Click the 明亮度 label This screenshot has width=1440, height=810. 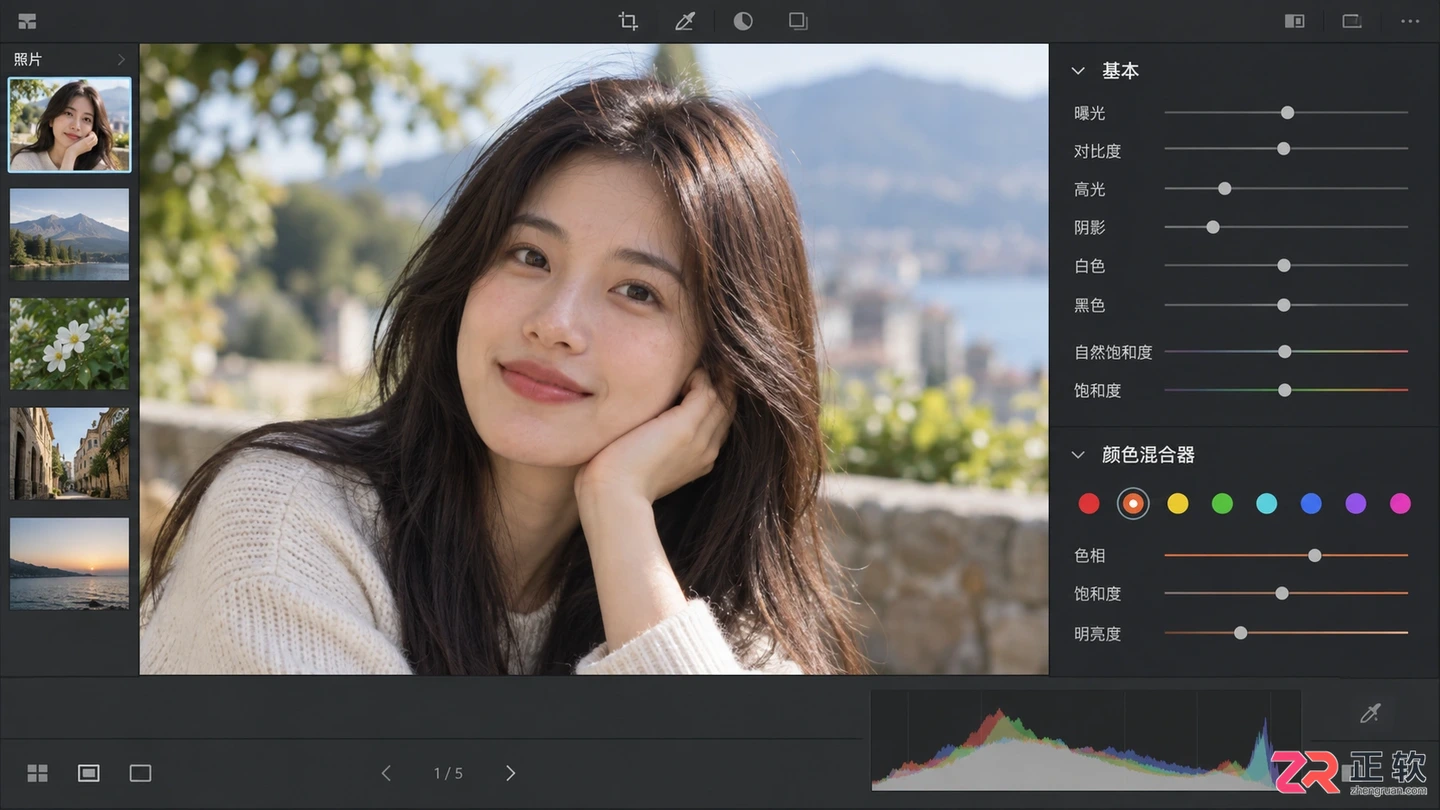click(1098, 633)
